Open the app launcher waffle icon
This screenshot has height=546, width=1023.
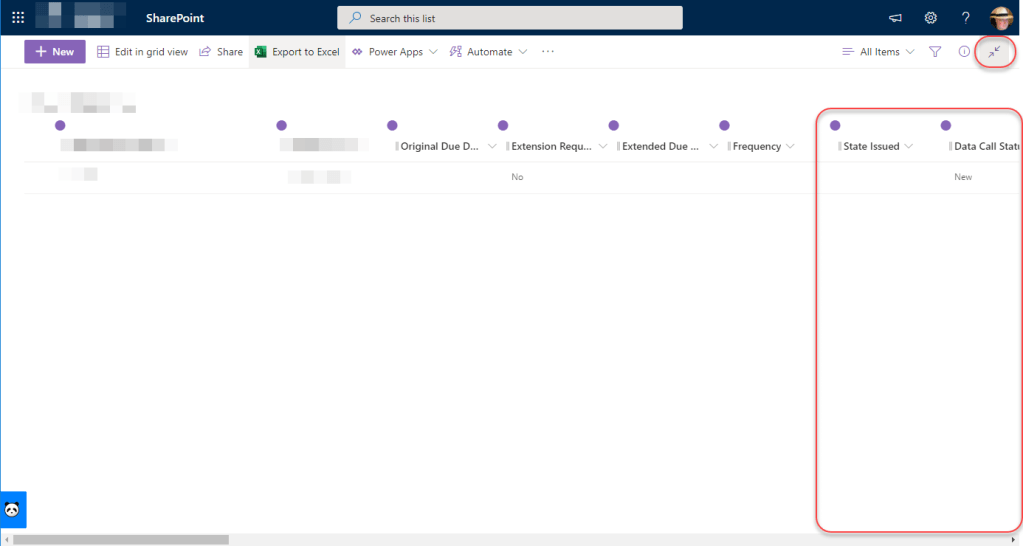[18, 18]
